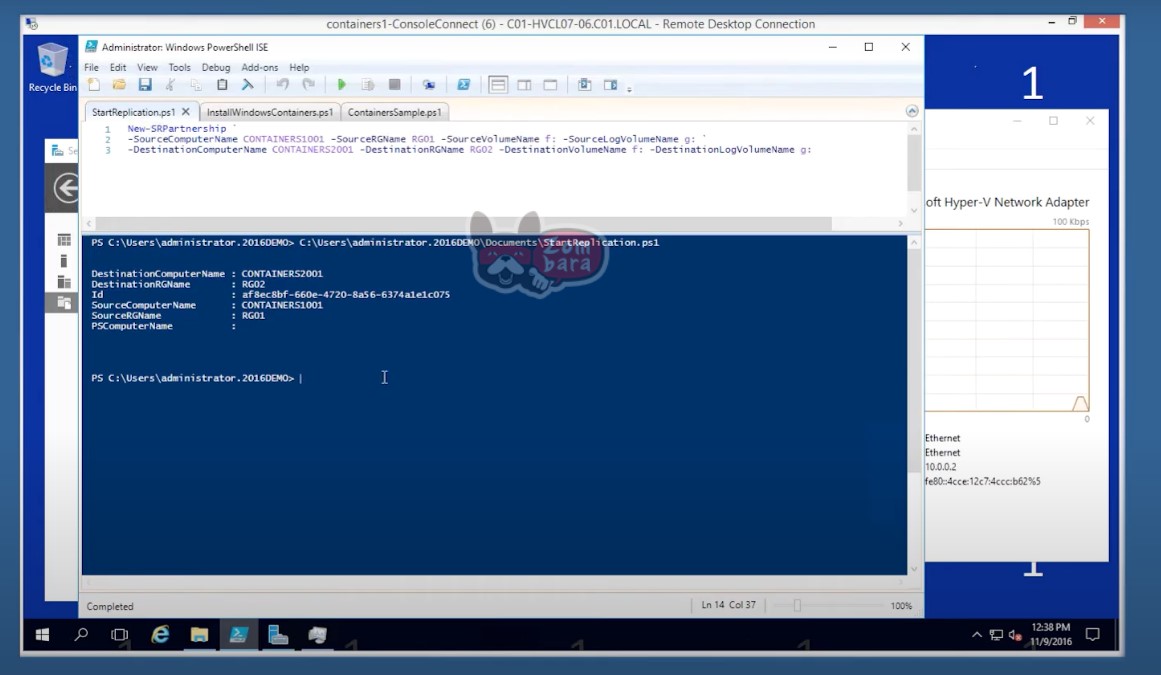Show hidden system tray icons
The width and height of the screenshot is (1161, 675).
(x=977, y=635)
